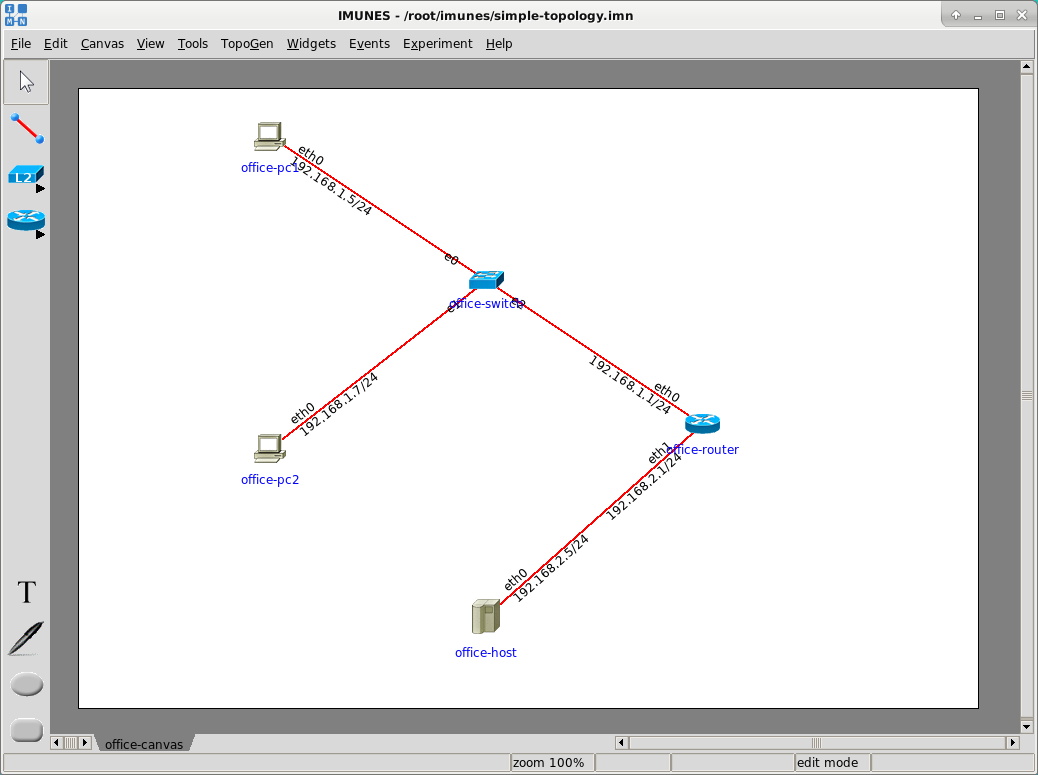
Task: Click the window keep-above arrow button
Action: 956,15
